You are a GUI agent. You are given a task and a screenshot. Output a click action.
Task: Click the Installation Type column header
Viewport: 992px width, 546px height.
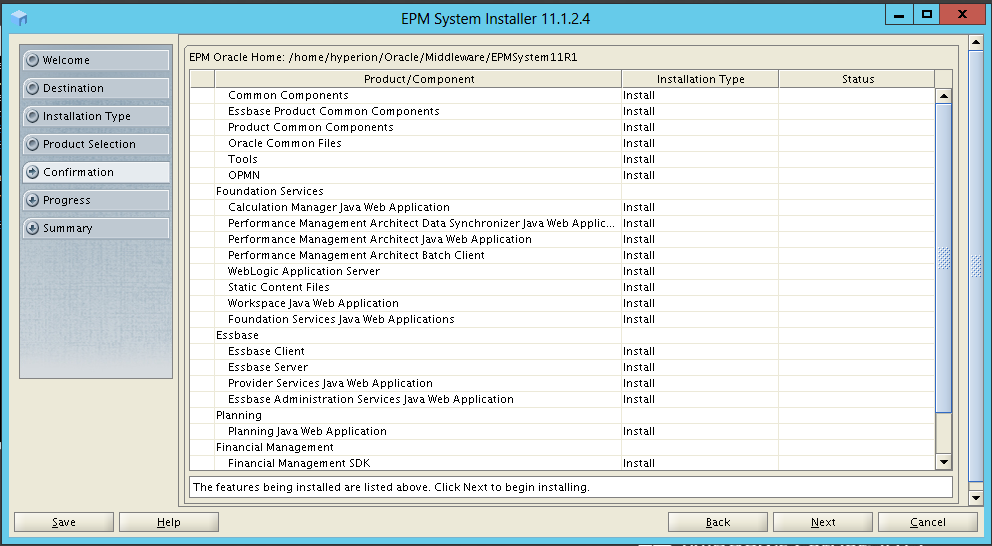(x=700, y=79)
